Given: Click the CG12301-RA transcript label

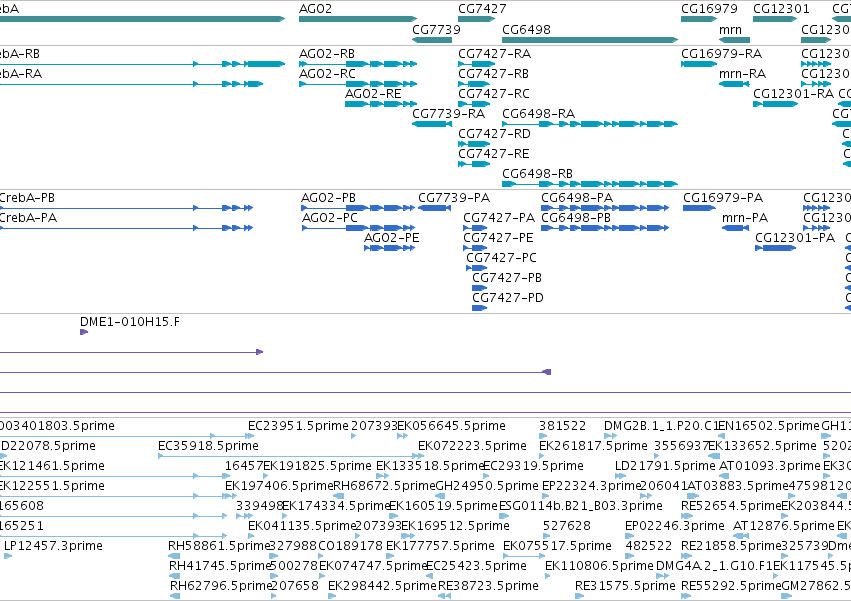Looking at the screenshot, I should tap(793, 94).
